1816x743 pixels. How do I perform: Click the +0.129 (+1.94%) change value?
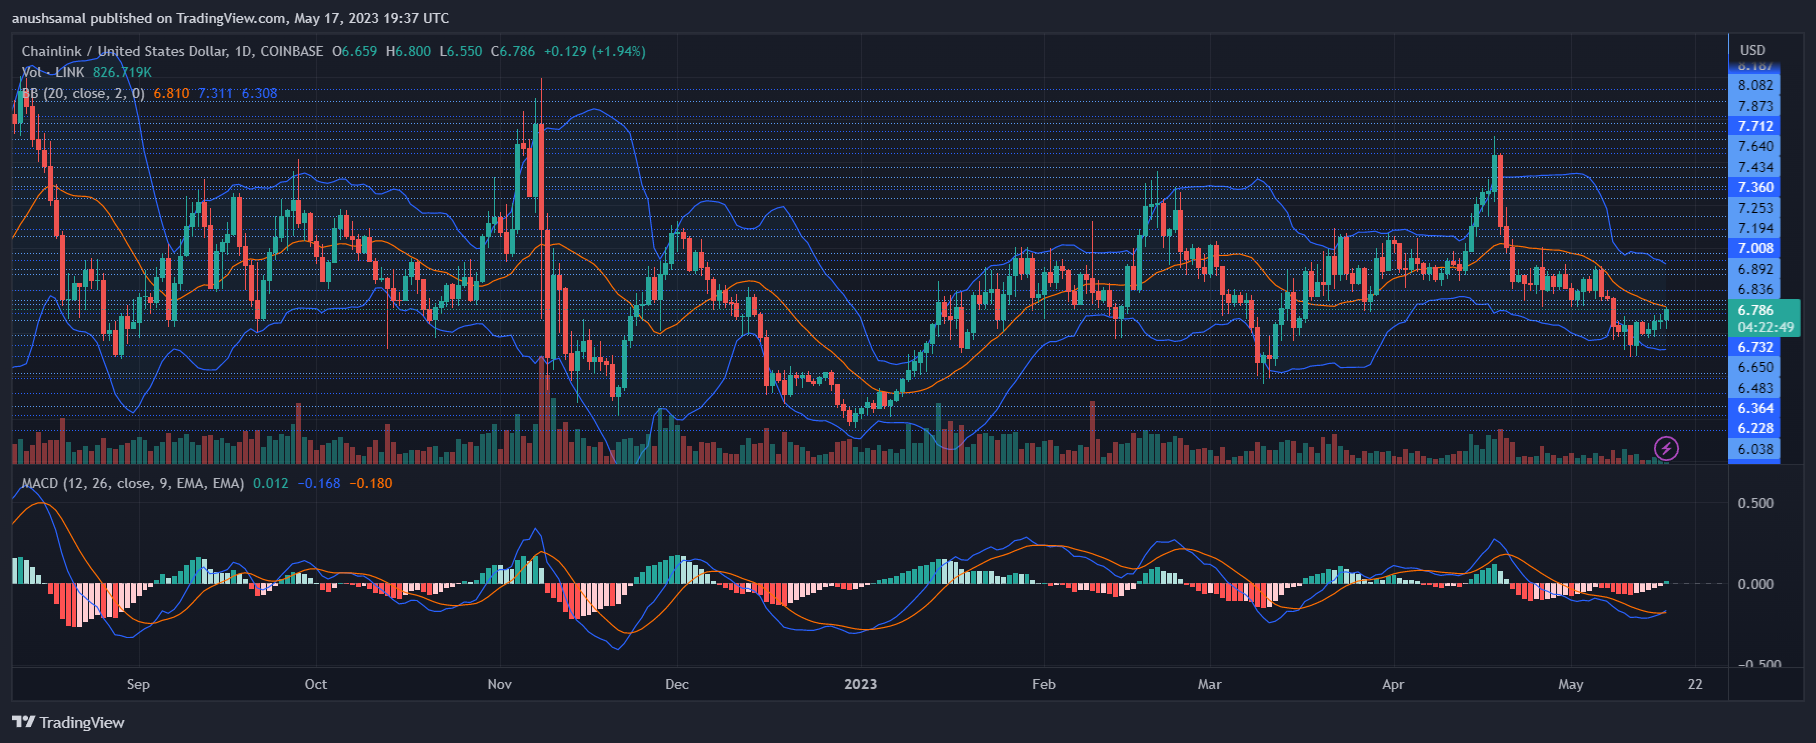[x=595, y=51]
